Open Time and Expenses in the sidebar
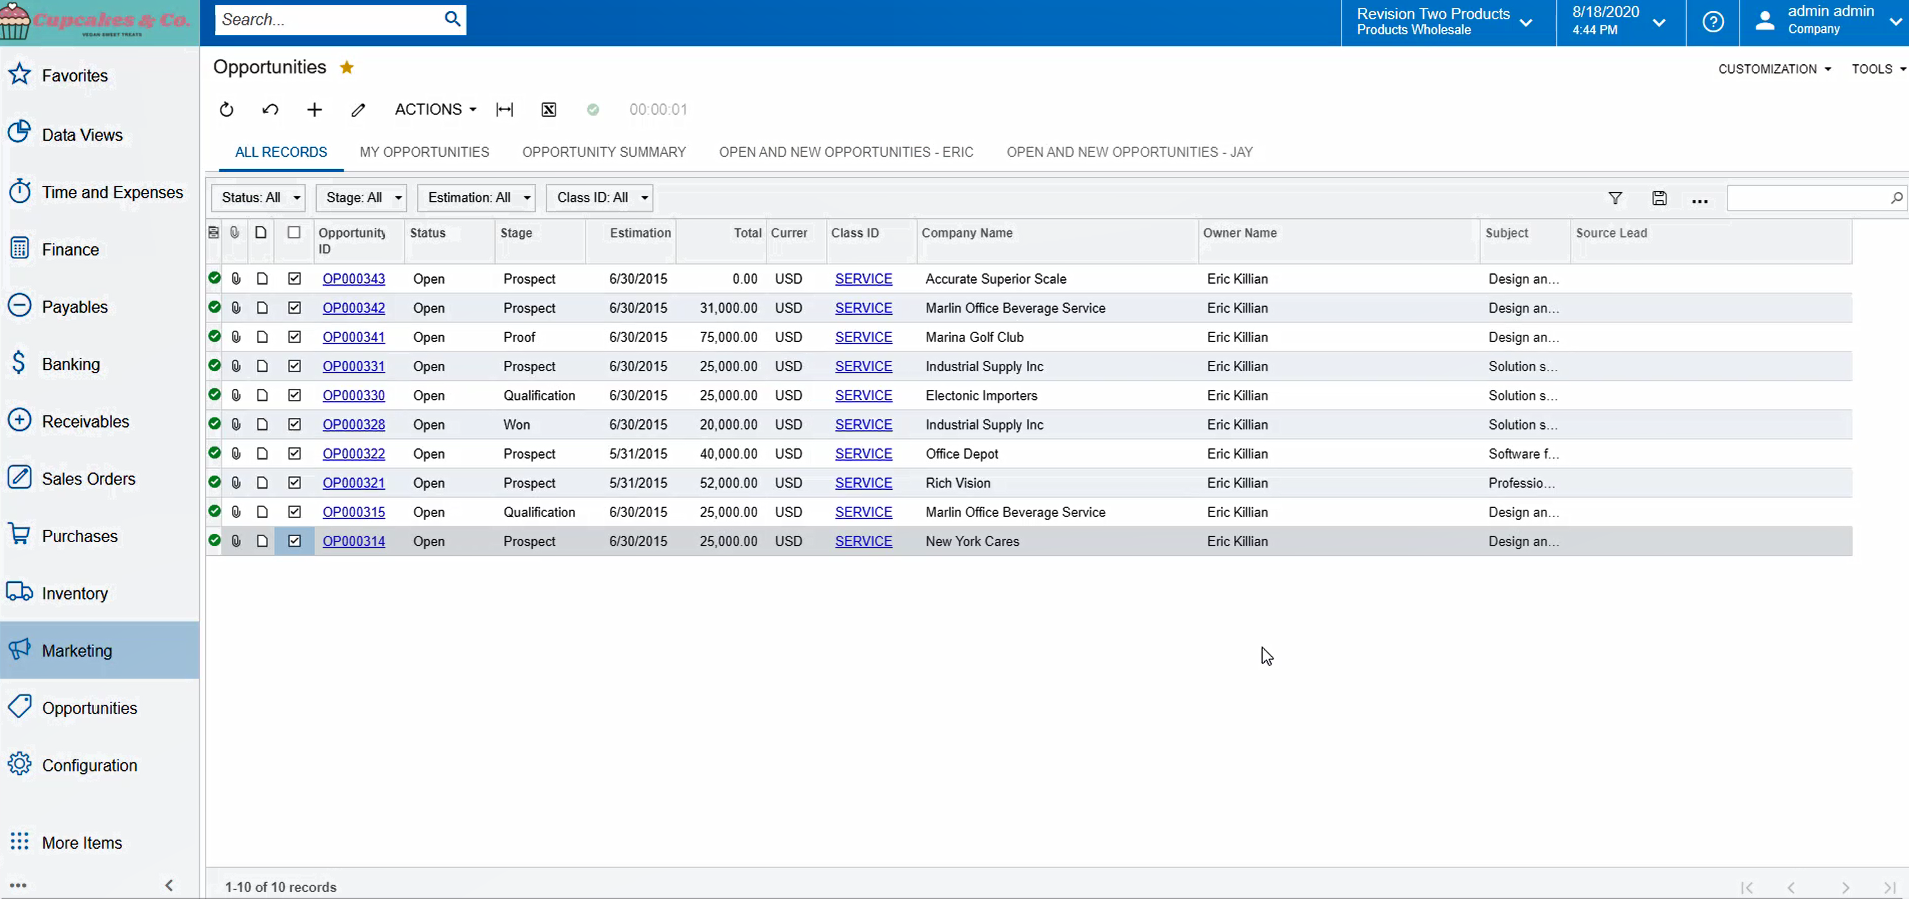The width and height of the screenshot is (1909, 899). tap(100, 192)
